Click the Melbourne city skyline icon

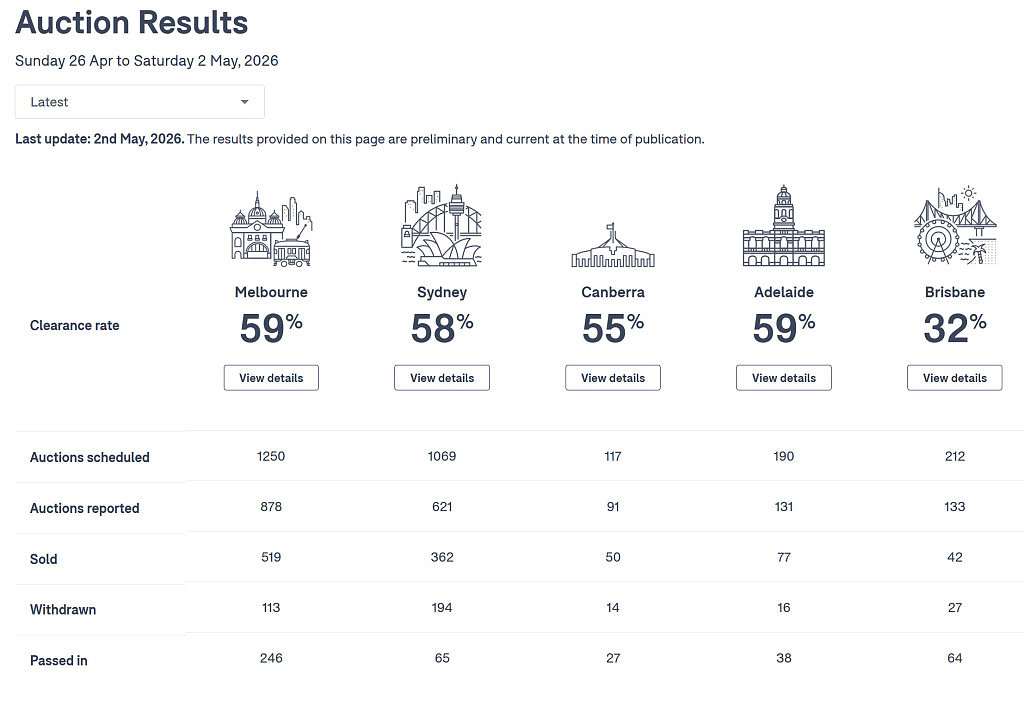coord(271,229)
